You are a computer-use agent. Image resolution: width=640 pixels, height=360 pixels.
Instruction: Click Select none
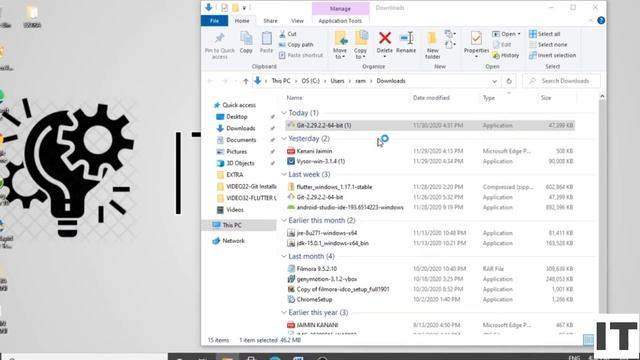(x=548, y=44)
